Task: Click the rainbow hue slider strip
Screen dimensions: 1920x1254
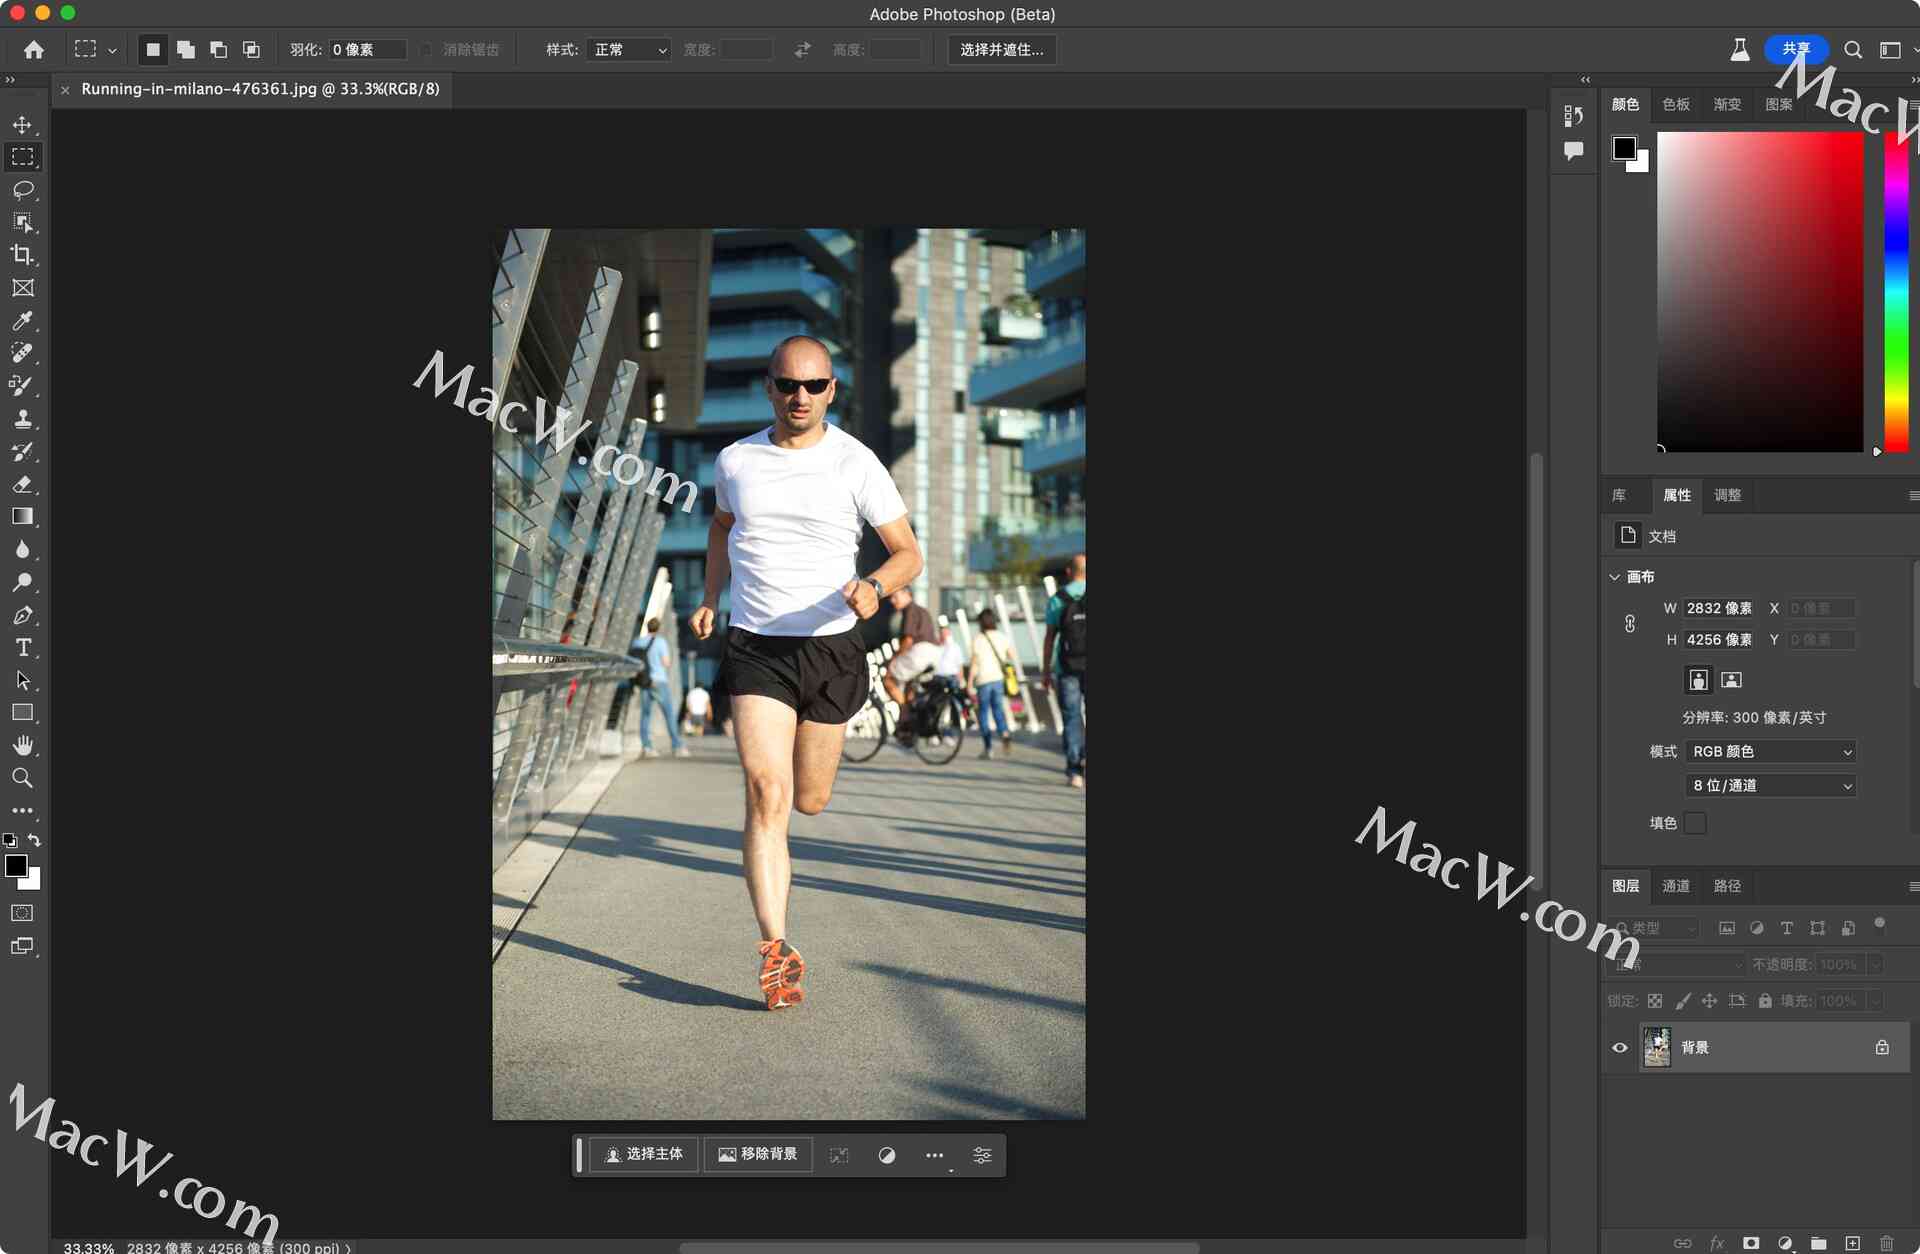Action: 1896,292
